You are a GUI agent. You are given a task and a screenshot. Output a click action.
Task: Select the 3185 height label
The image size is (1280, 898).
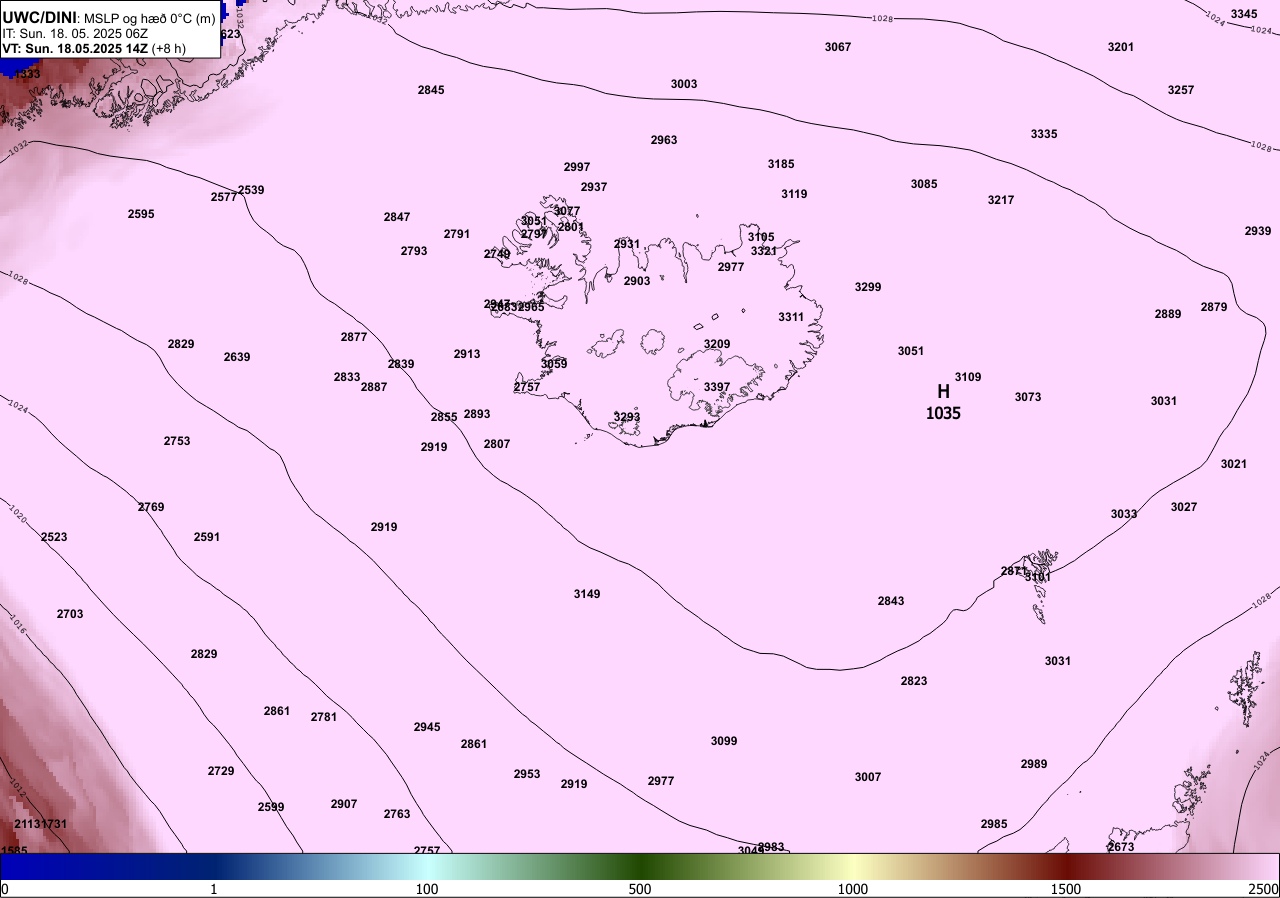[781, 164]
